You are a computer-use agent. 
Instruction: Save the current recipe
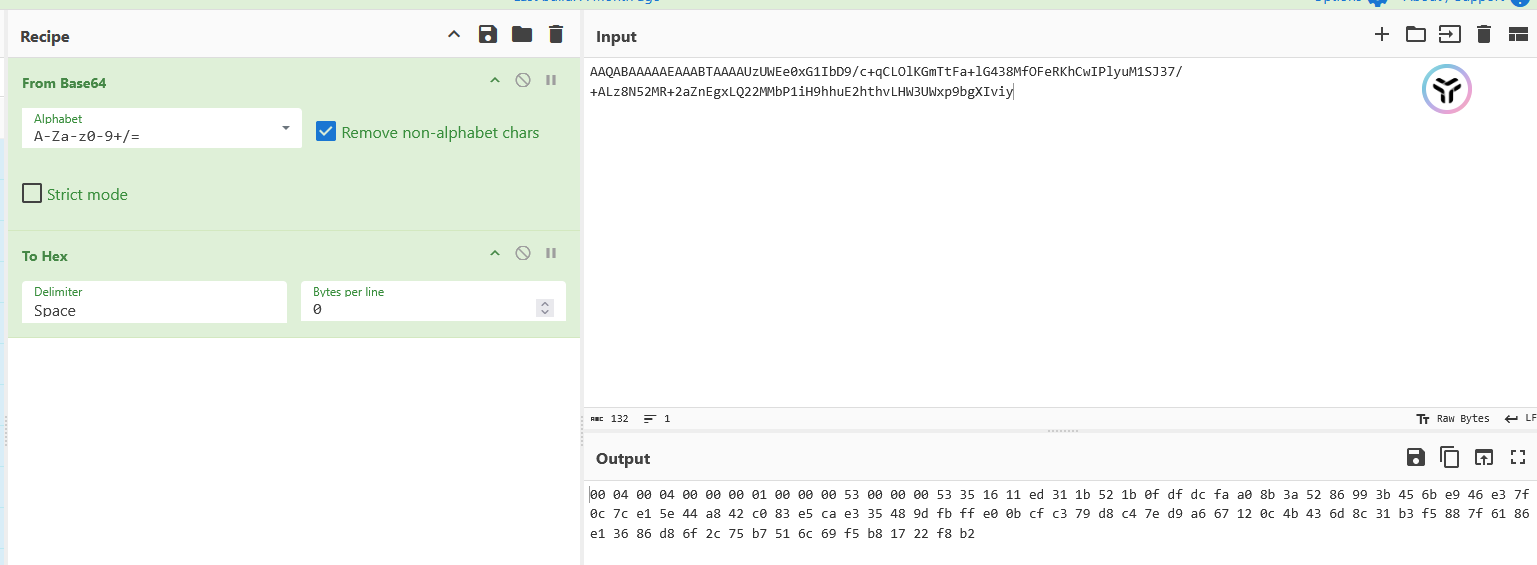488,35
